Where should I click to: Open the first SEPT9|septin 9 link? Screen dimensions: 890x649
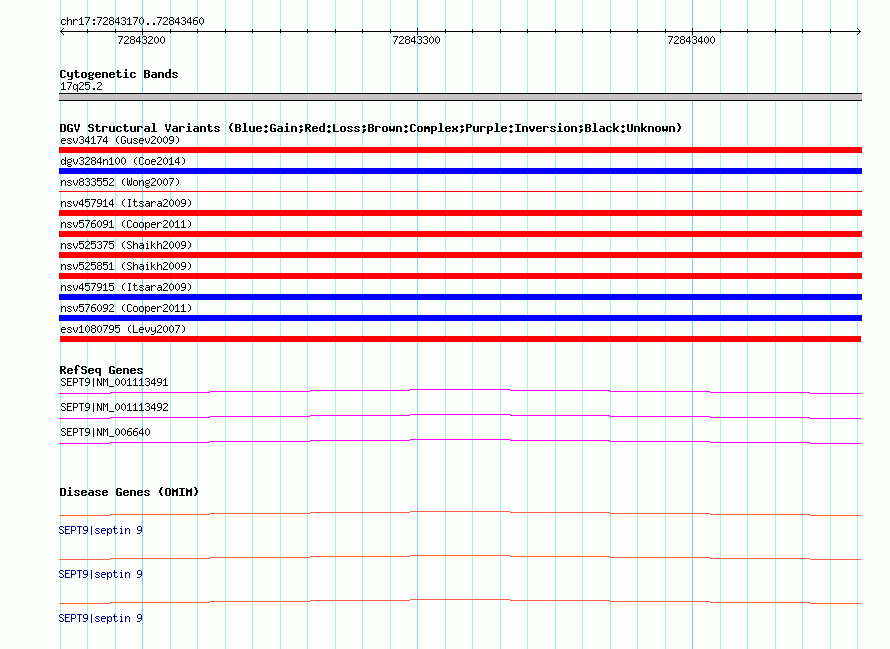pos(100,530)
